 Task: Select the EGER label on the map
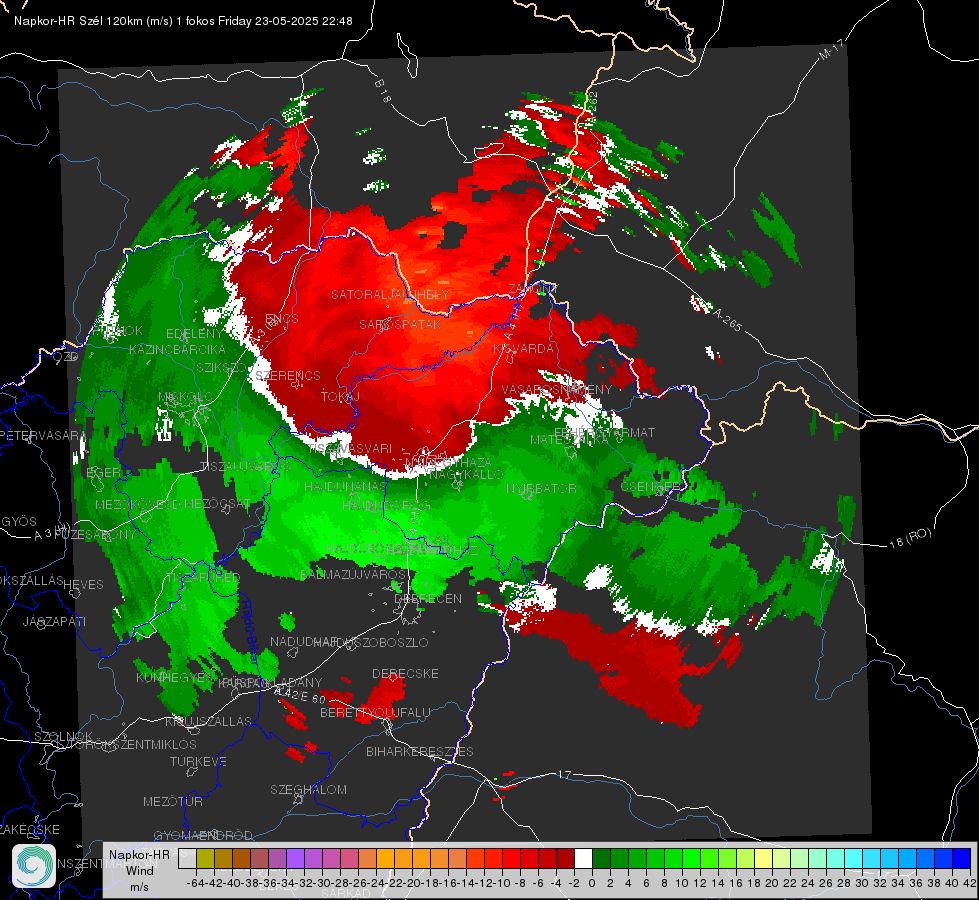(104, 472)
